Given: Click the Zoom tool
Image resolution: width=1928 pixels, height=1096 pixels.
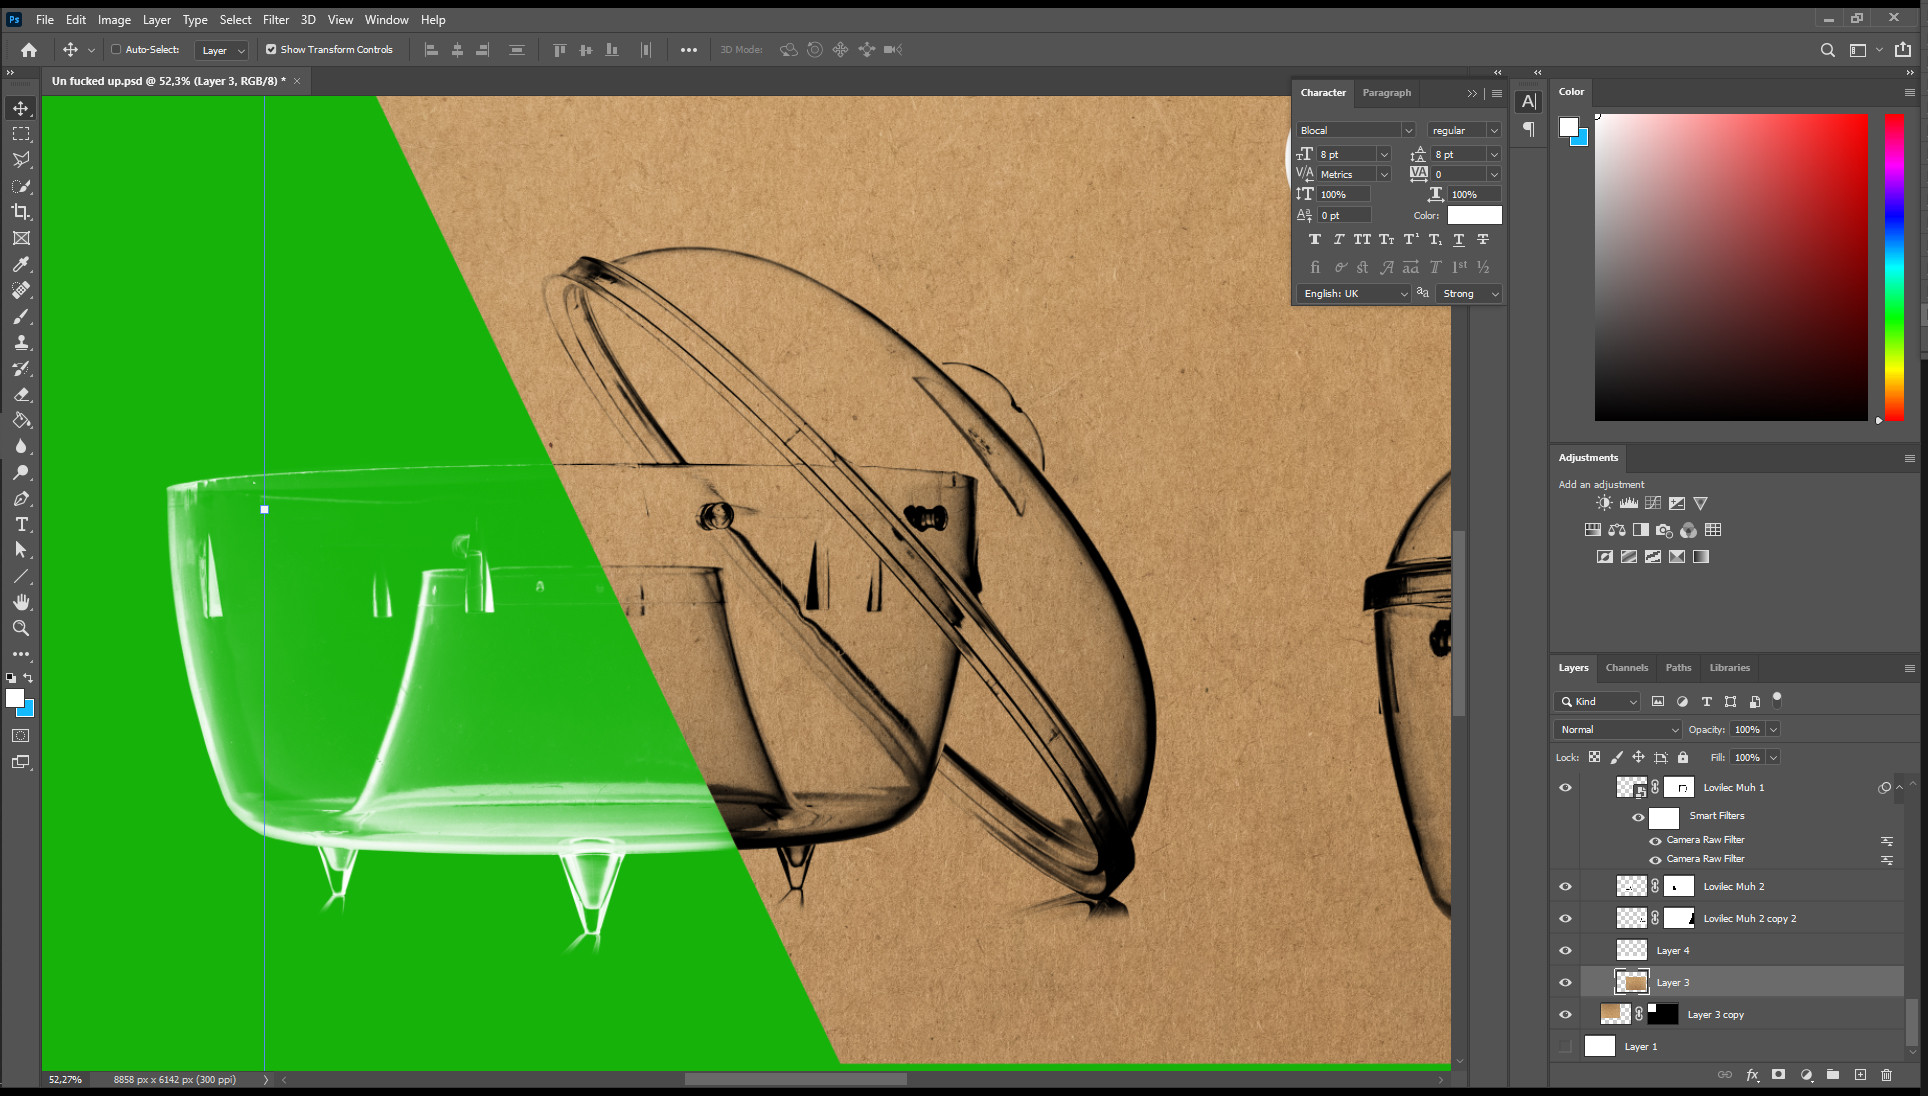Looking at the screenshot, I should pos(20,627).
